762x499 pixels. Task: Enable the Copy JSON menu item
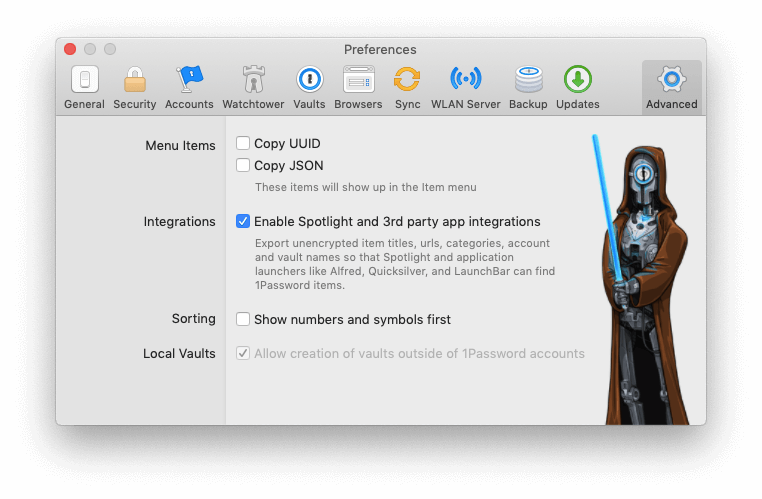point(242,165)
